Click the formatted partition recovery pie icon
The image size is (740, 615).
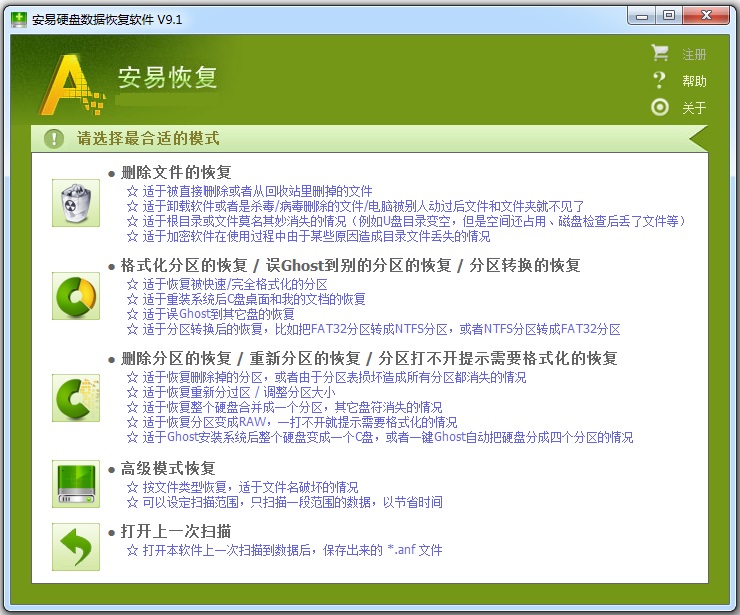tap(76, 296)
